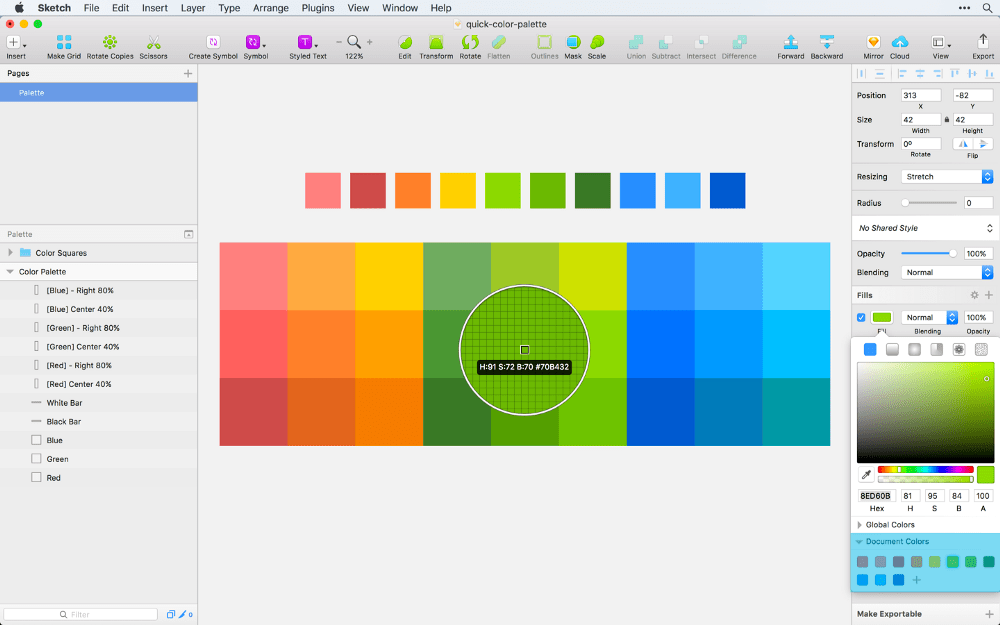Open the Arrange menu

(270, 8)
